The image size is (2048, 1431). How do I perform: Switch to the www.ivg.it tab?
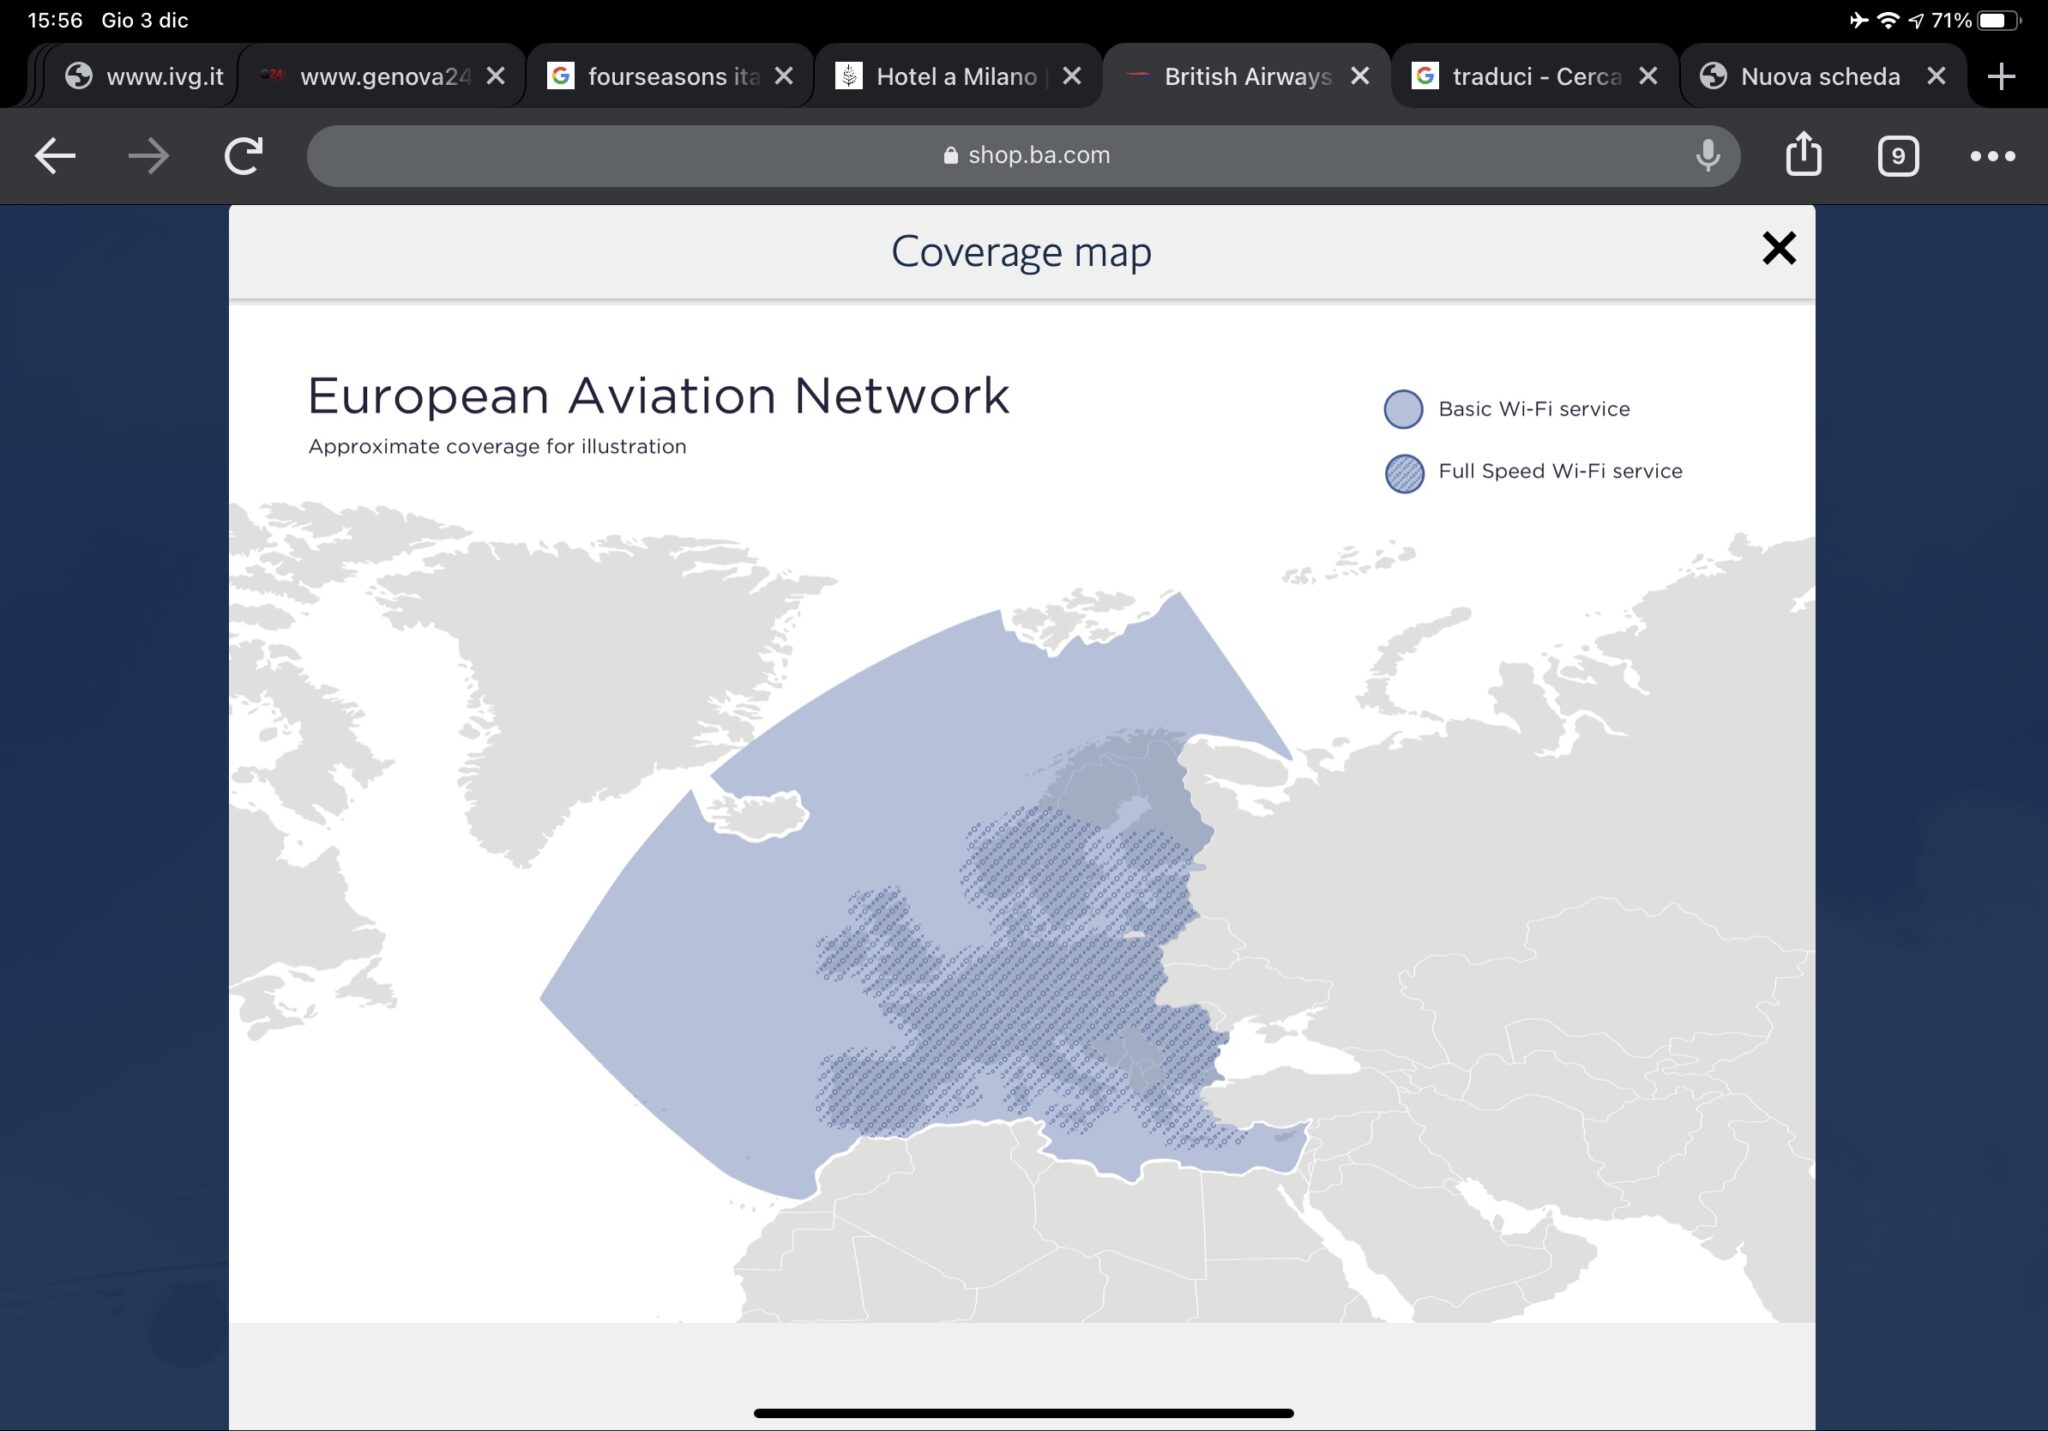(145, 76)
